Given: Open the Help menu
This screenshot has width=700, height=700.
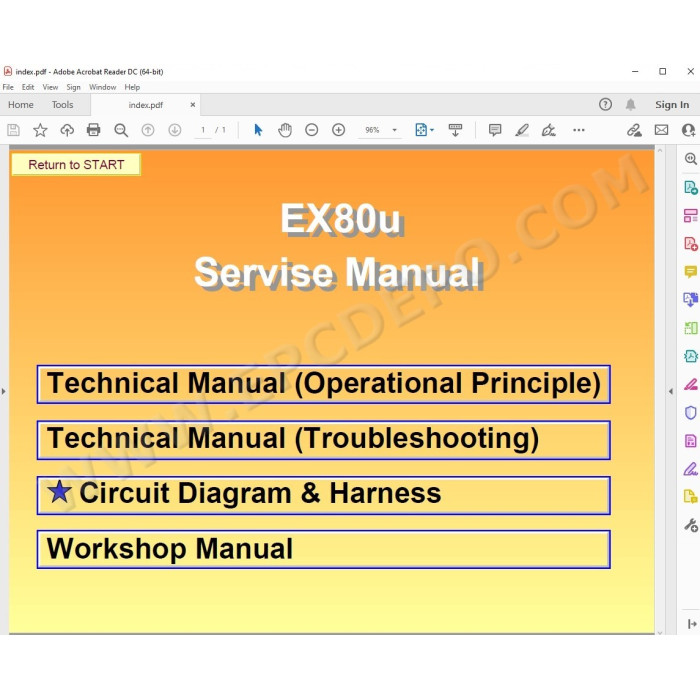Looking at the screenshot, I should 132,87.
